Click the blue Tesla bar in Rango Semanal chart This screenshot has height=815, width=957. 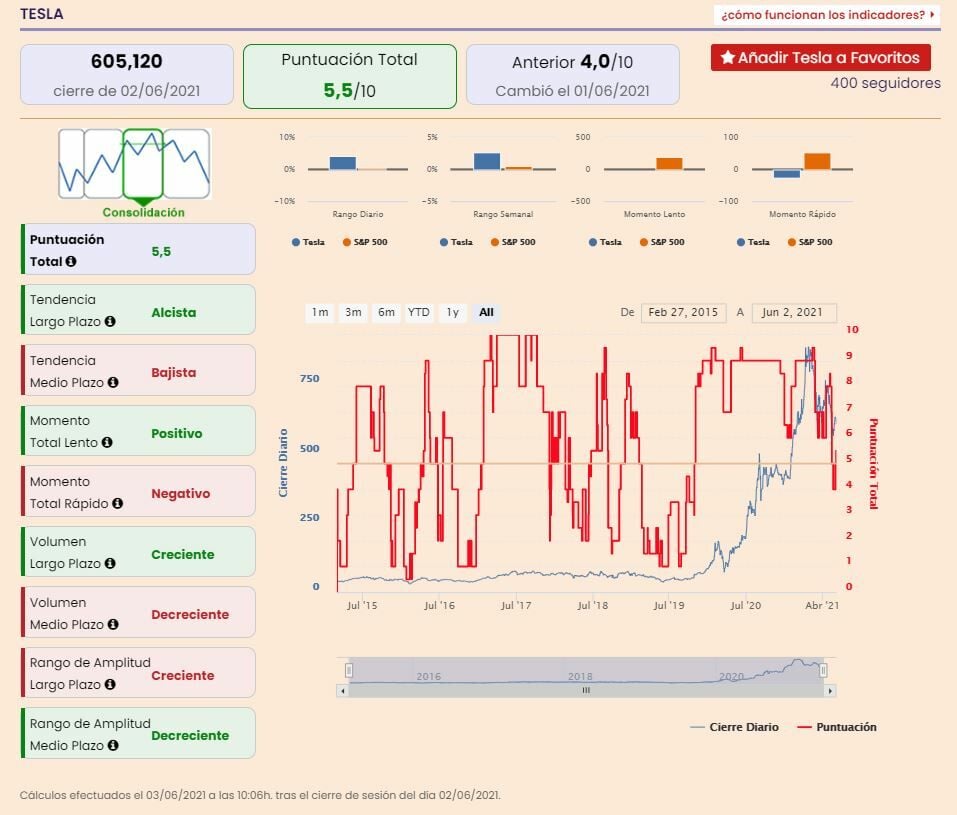tap(487, 161)
